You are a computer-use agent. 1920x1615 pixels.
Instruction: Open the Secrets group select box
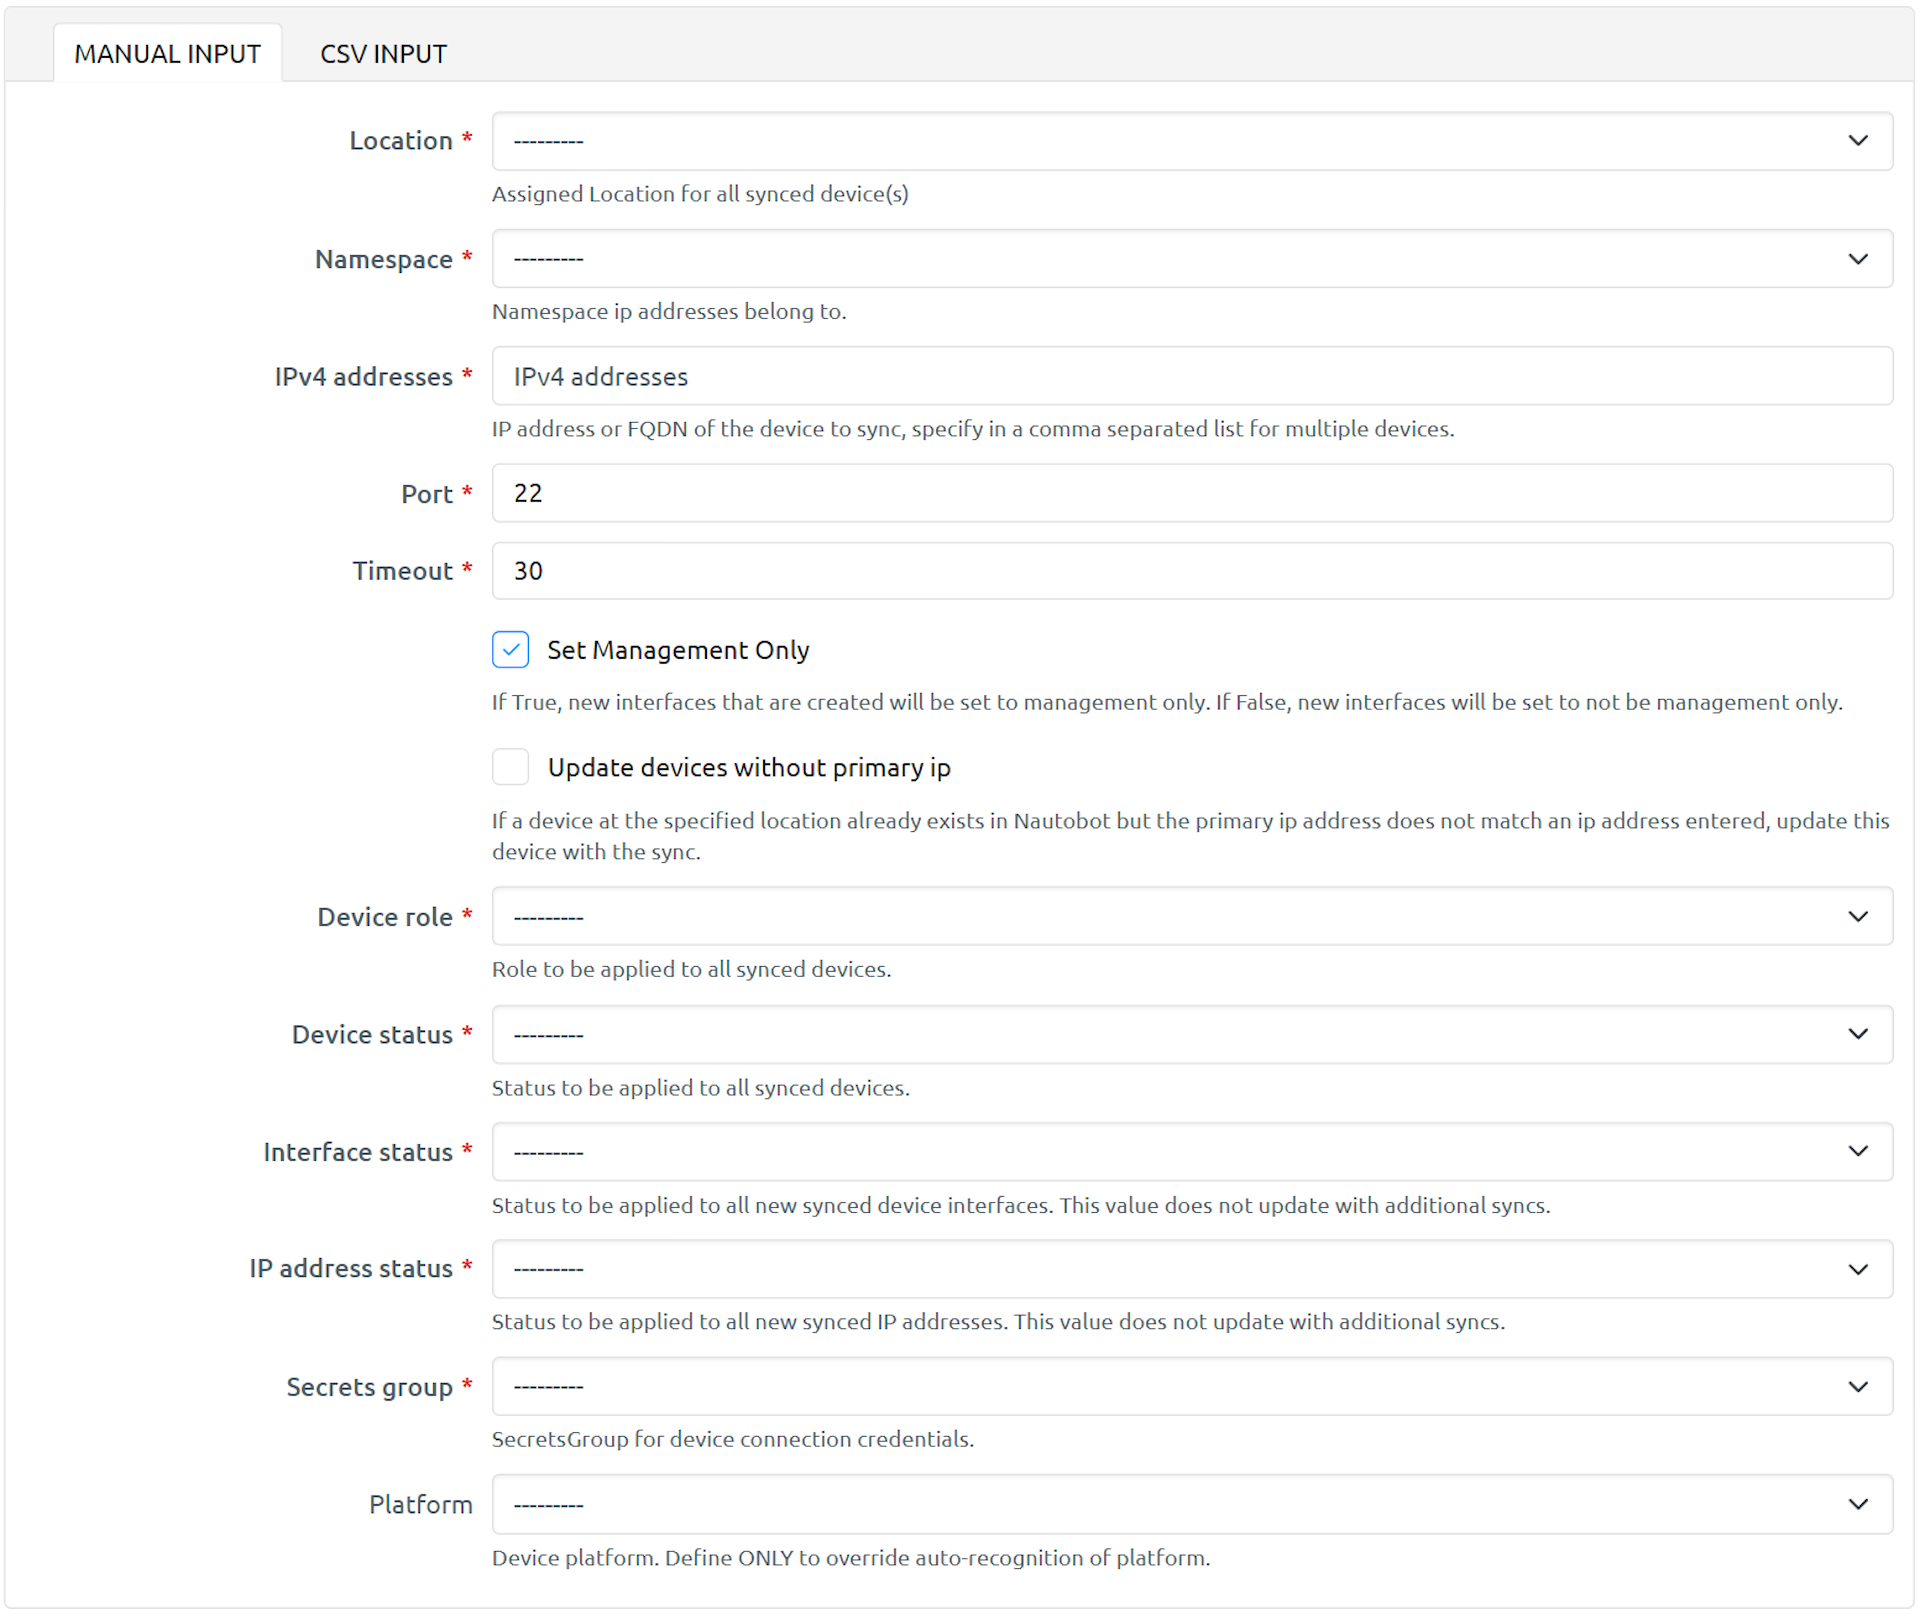tap(1150, 1387)
